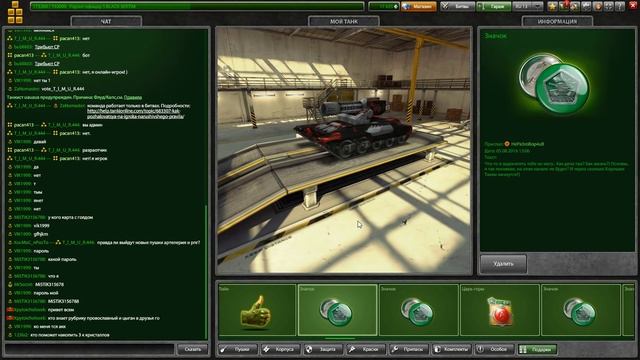Screen dimensions: 640x360
Task: Open notifications icon with red badge
Action: (x=564, y=7)
